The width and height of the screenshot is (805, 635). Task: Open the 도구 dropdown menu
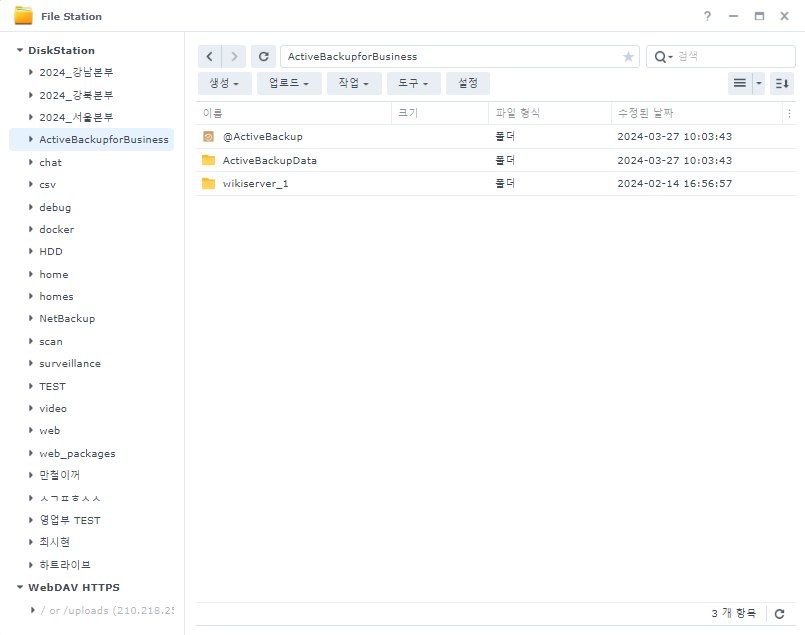(x=413, y=83)
